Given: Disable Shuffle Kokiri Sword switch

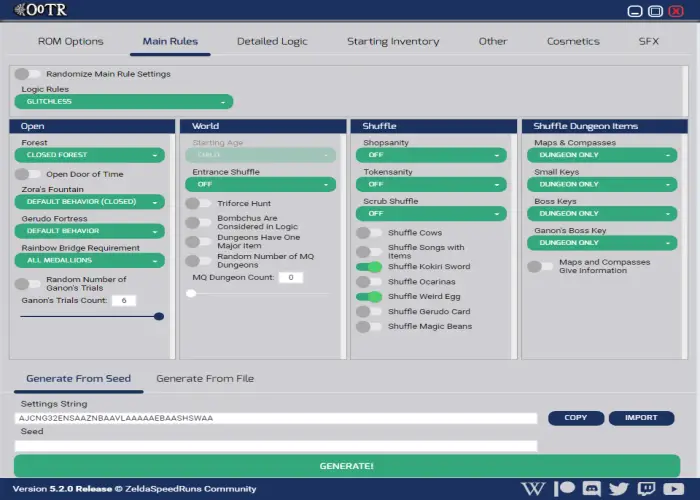Looking at the screenshot, I should point(369,267).
